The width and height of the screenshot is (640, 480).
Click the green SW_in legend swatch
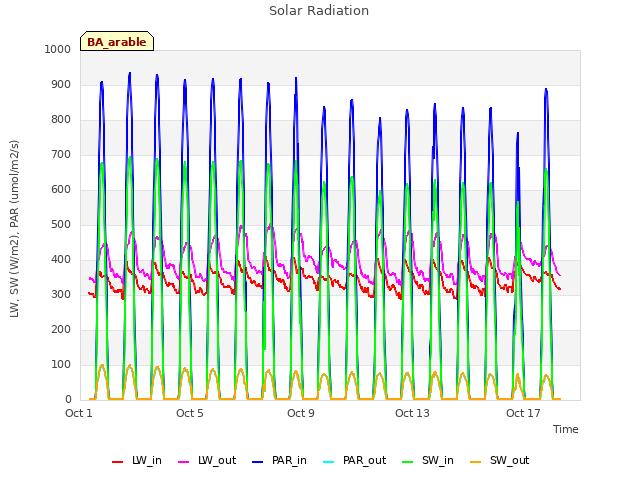pyautogui.click(x=408, y=462)
